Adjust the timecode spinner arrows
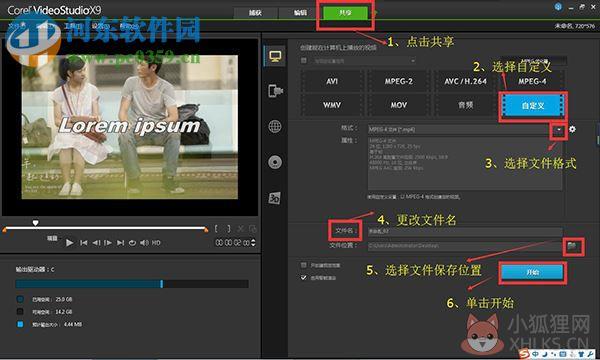 (x=253, y=243)
